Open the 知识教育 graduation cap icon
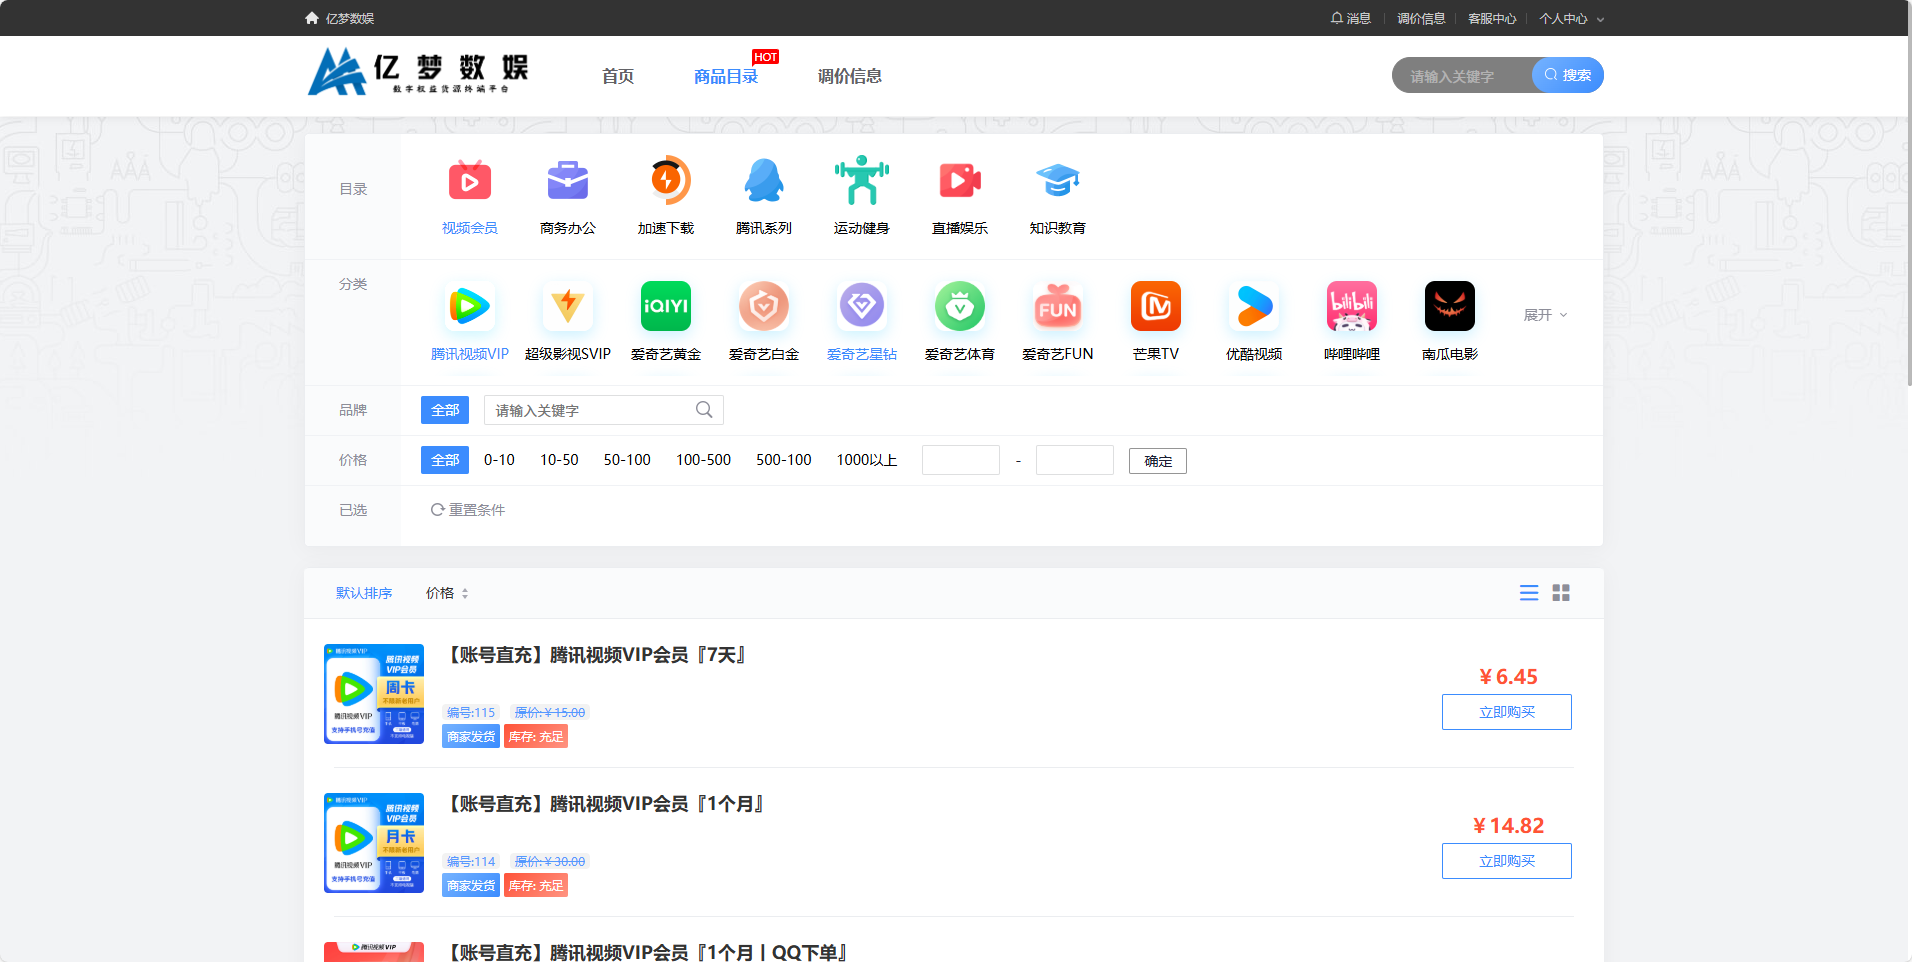 [x=1058, y=181]
